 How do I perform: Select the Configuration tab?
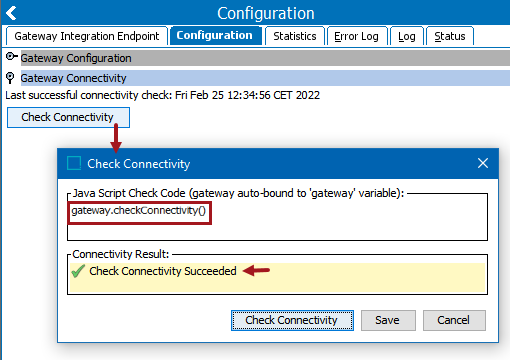point(214,35)
